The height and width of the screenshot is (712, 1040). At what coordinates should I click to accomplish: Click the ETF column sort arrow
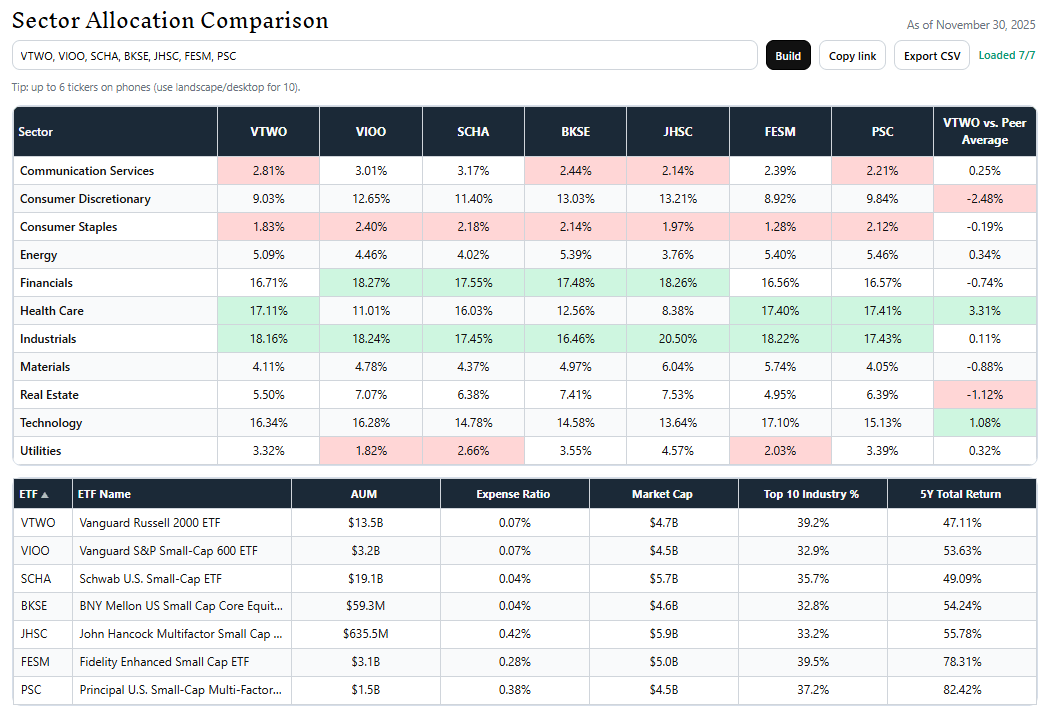[44, 494]
